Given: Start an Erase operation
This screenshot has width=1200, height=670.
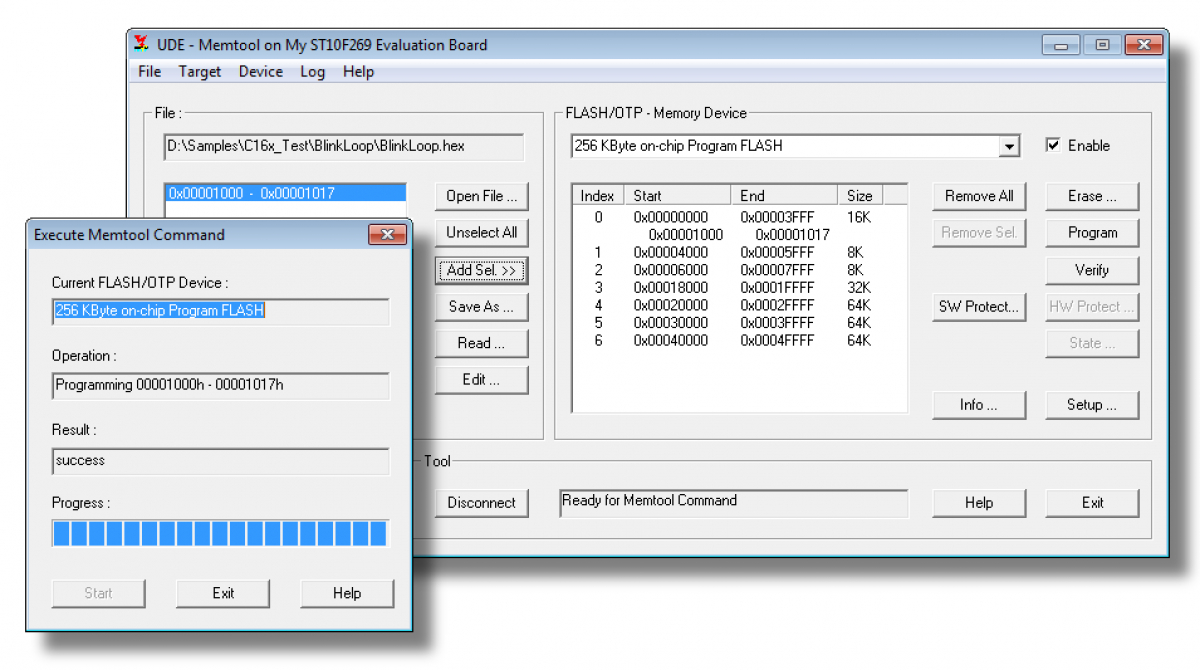Looking at the screenshot, I should point(1092,196).
